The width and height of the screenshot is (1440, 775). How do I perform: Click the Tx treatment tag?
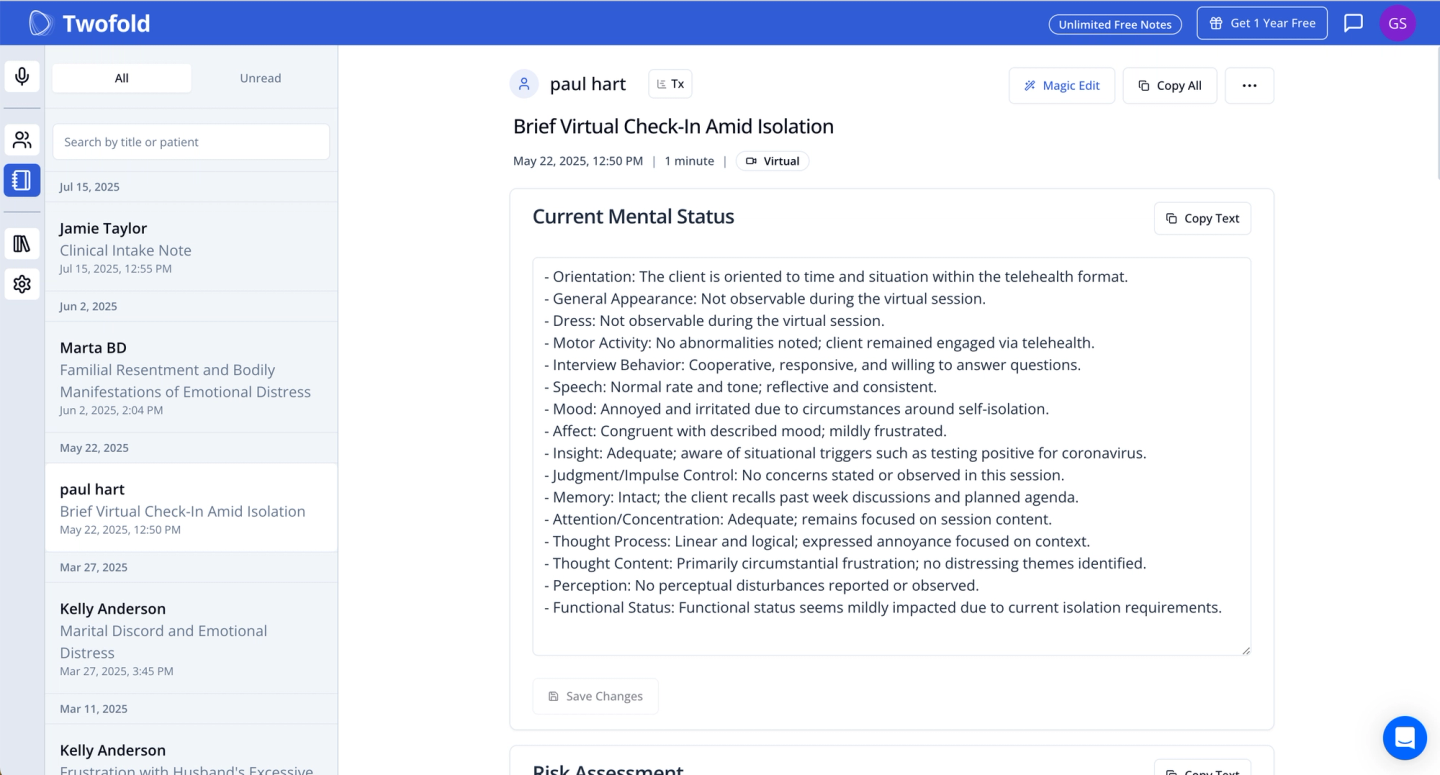pos(670,84)
